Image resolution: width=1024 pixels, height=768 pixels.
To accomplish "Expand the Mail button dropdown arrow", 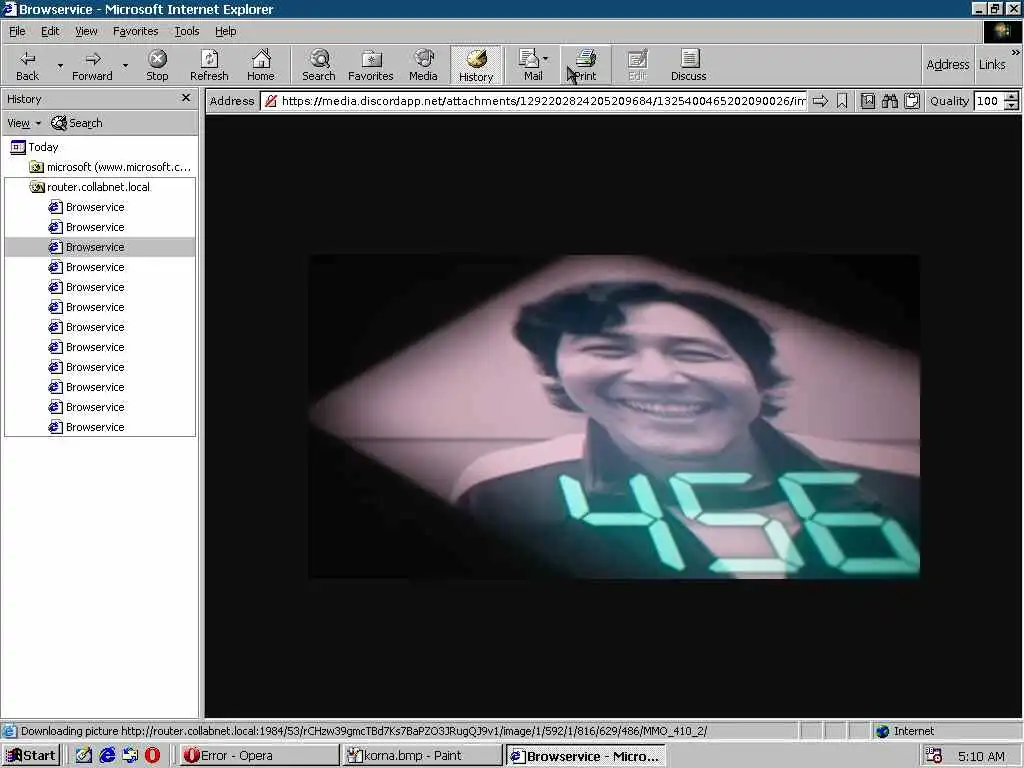I will [545, 59].
